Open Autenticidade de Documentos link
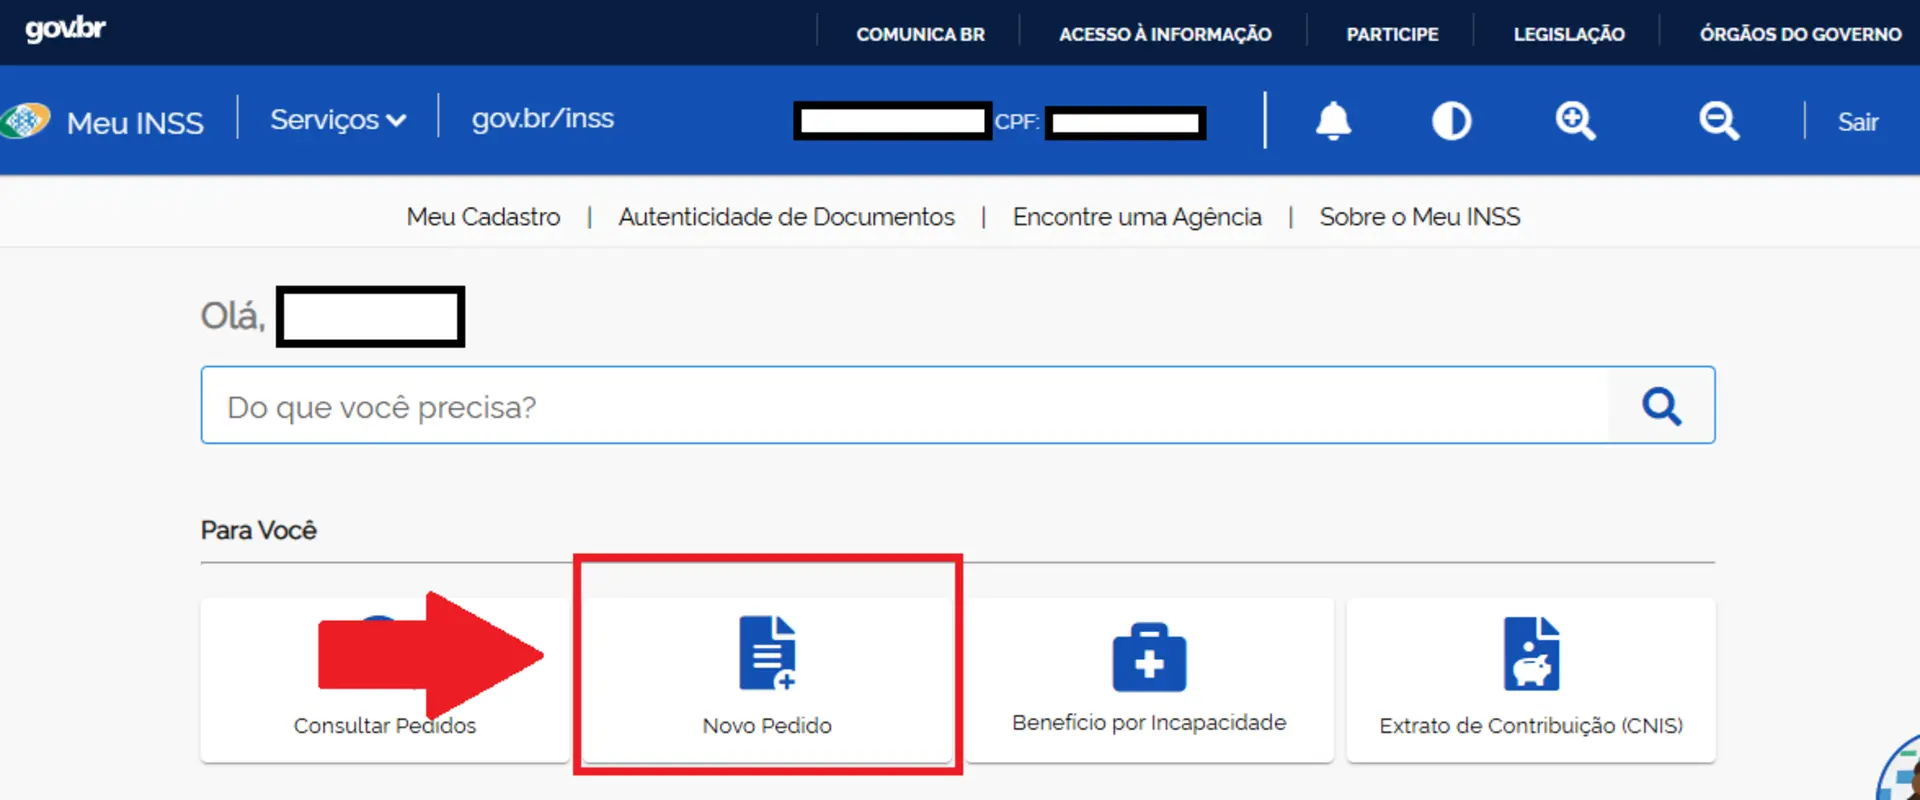This screenshot has width=1920, height=800. pos(786,217)
